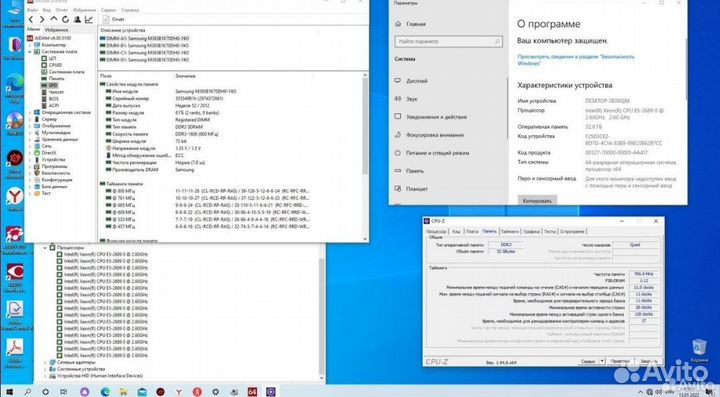The width and height of the screenshot is (720, 397).
Task: Switch to the Процессор tab in CPU-Z
Action: coord(436,232)
